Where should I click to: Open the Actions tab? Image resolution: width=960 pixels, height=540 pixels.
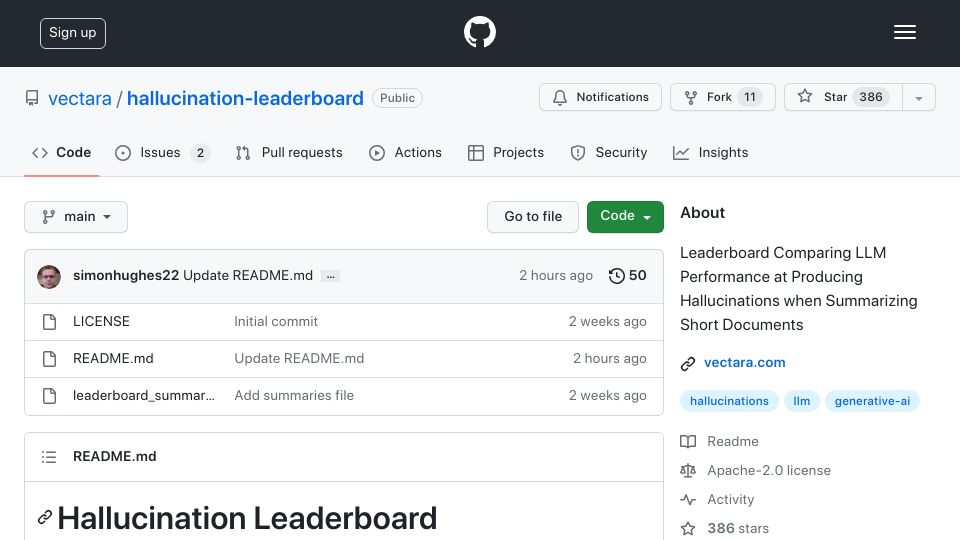[x=405, y=152]
